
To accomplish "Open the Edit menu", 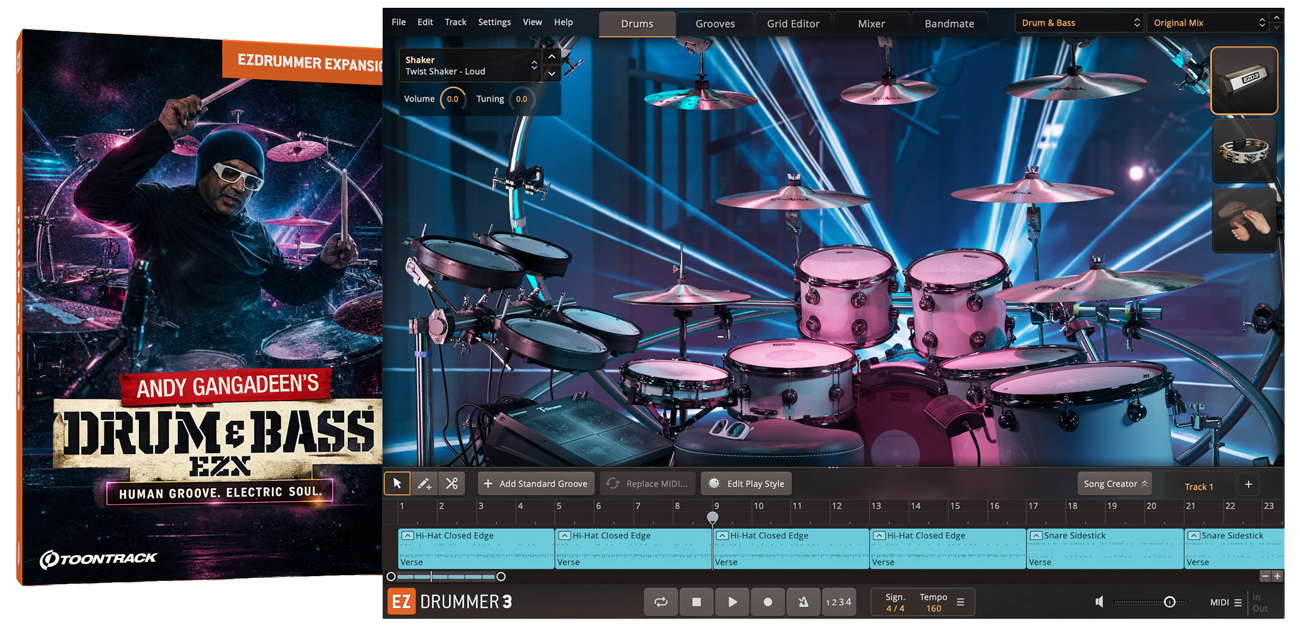I will click(x=425, y=22).
